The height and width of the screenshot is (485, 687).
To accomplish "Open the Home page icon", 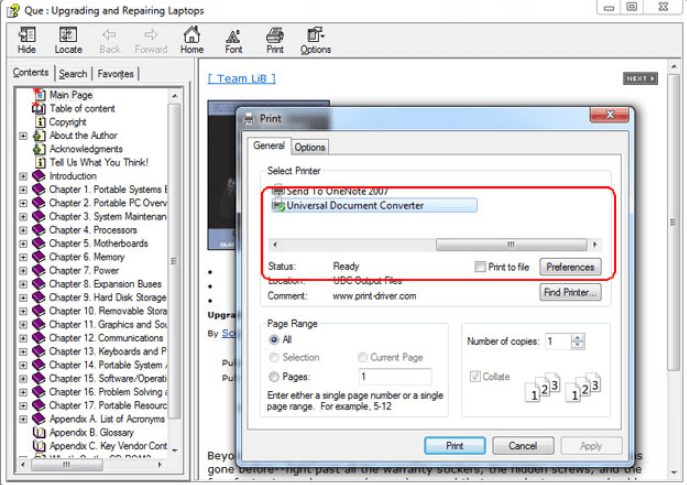I will [191, 35].
